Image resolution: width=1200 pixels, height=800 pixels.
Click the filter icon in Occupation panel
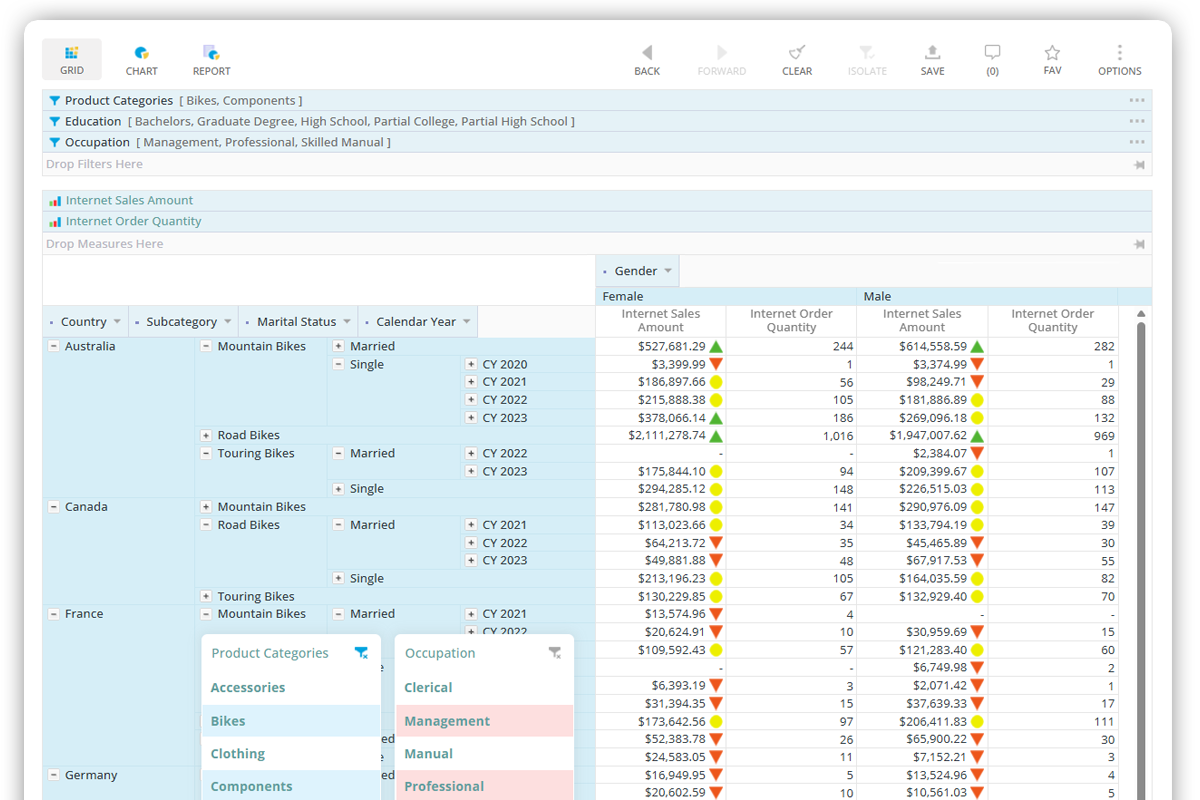tap(555, 653)
